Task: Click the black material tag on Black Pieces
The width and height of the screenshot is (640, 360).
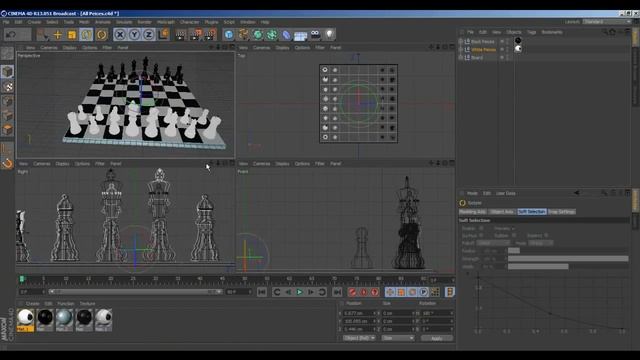Action: point(518,40)
